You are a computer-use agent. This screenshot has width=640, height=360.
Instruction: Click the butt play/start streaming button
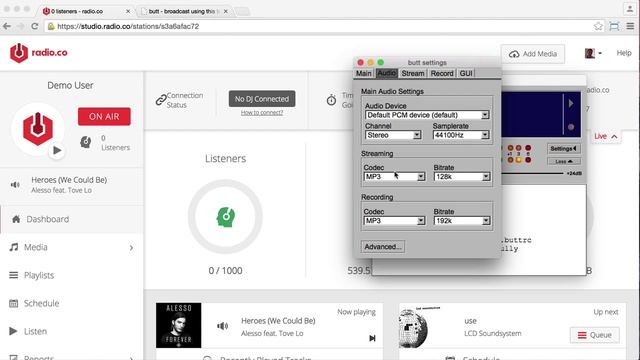click(x=571, y=104)
